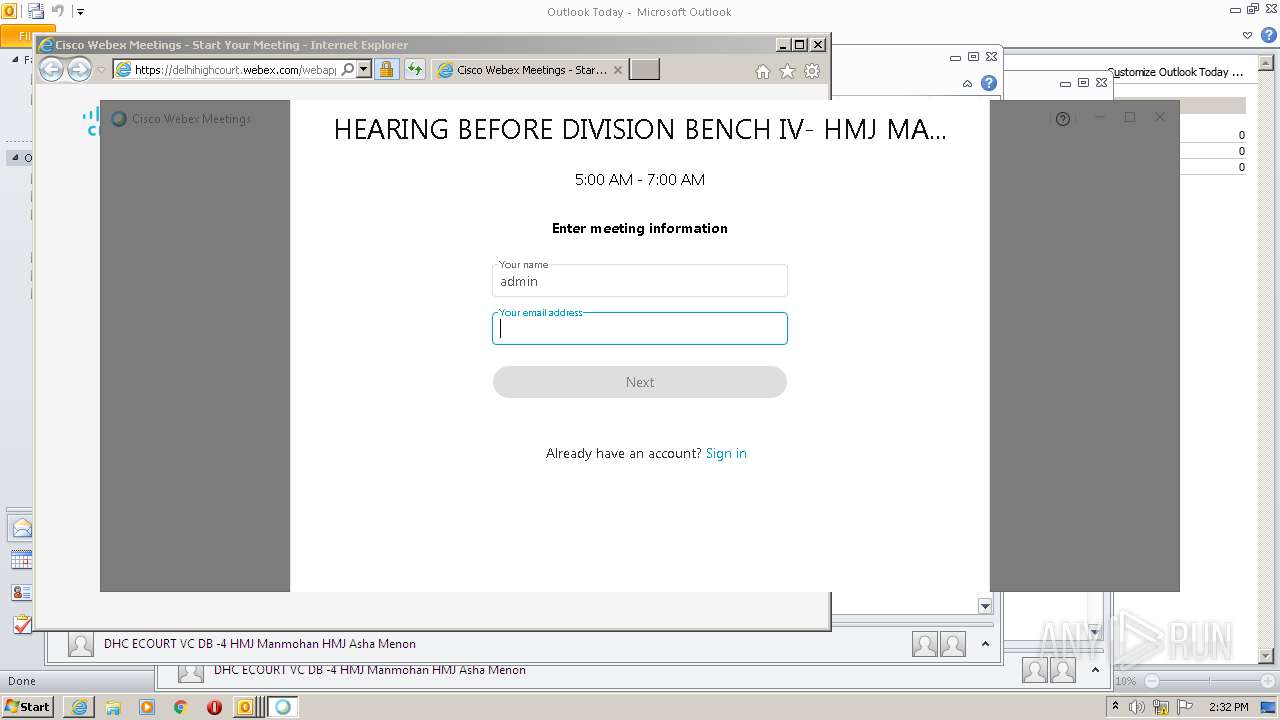1280x720 pixels.
Task: Open IE Tools gear menu
Action: [x=812, y=71]
